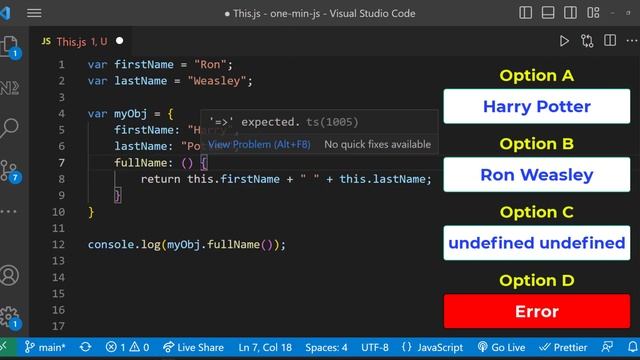
Task: Click View Problem (Alt+F8) link
Action: pyautogui.click(x=259, y=144)
